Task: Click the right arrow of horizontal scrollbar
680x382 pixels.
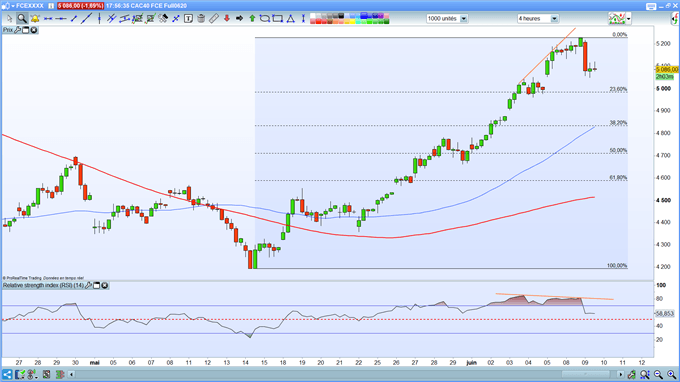Action: click(621, 374)
